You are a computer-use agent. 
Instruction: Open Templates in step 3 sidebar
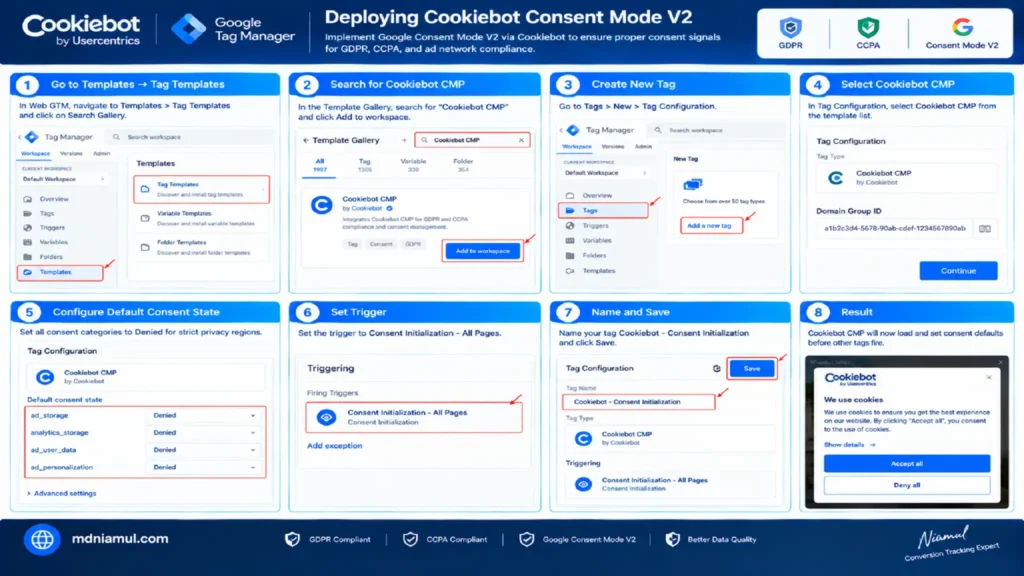click(x=599, y=270)
